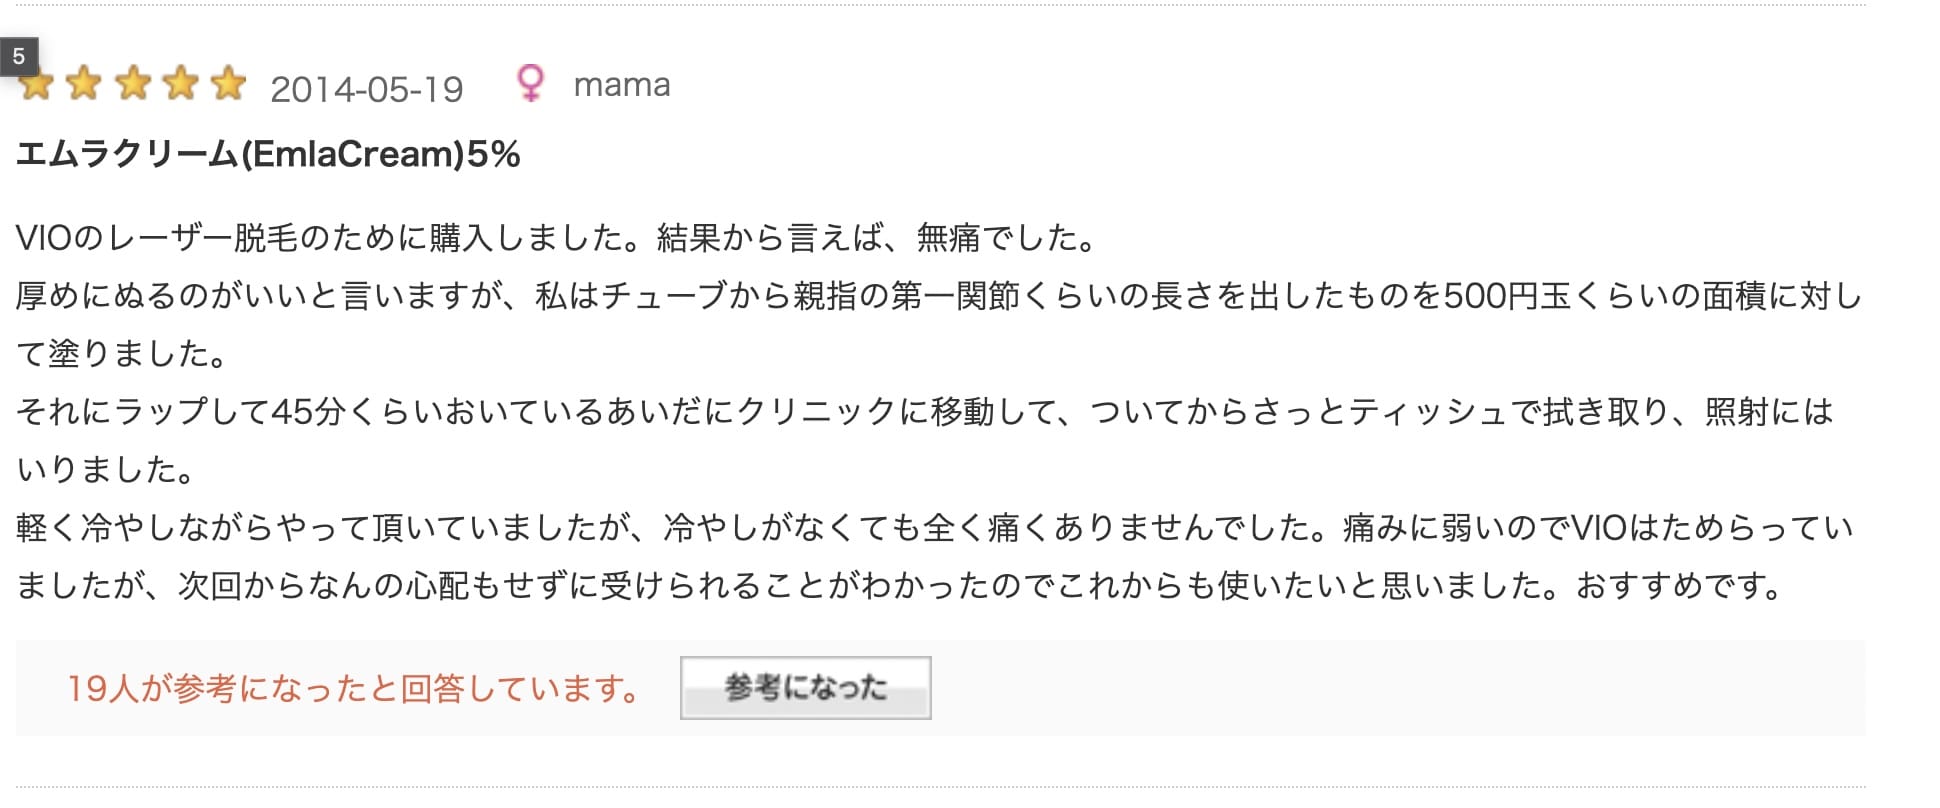This screenshot has width=1940, height=808.
Task: Click the middle (third) rating star
Action: tap(132, 84)
